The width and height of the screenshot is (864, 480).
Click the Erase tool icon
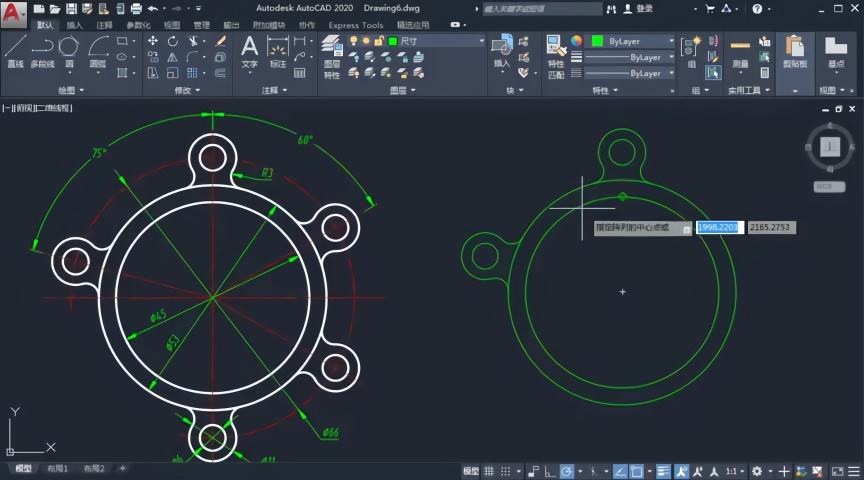tap(220, 41)
